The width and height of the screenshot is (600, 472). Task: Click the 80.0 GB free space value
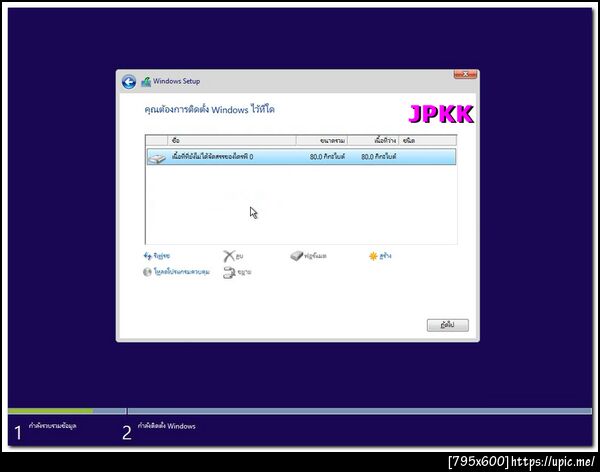click(378, 157)
